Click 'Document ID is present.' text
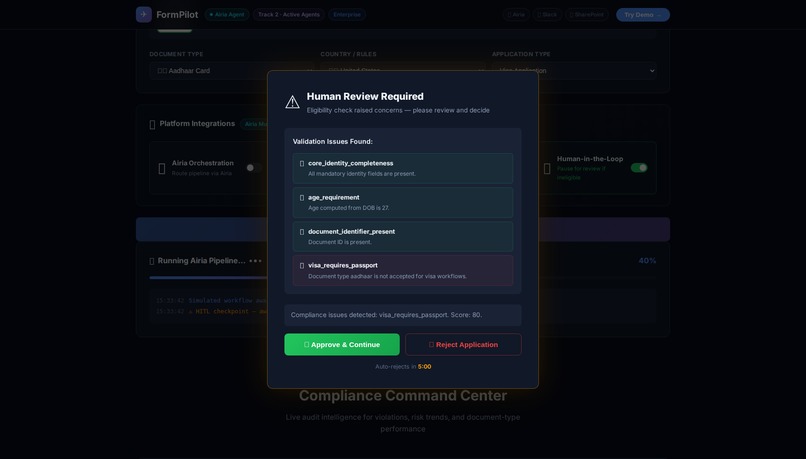 coord(340,242)
